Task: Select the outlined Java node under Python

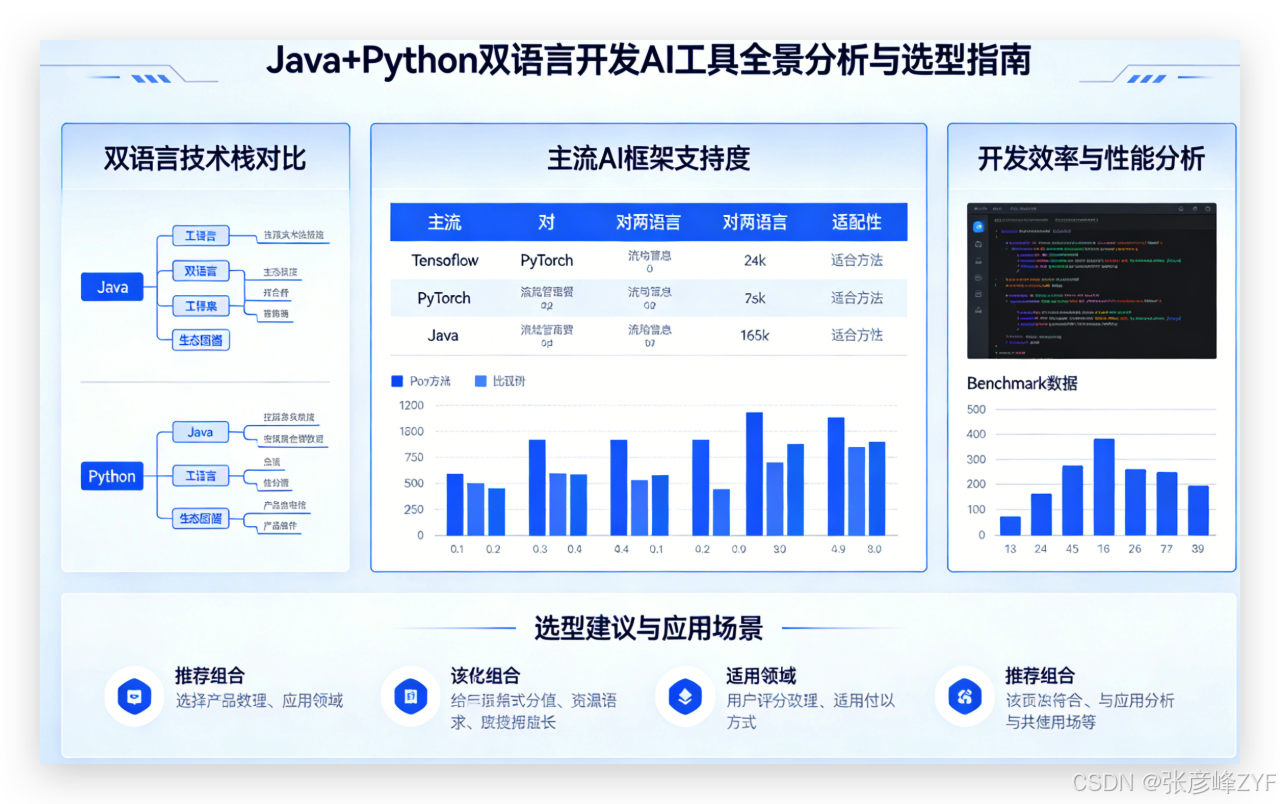Action: [x=201, y=432]
